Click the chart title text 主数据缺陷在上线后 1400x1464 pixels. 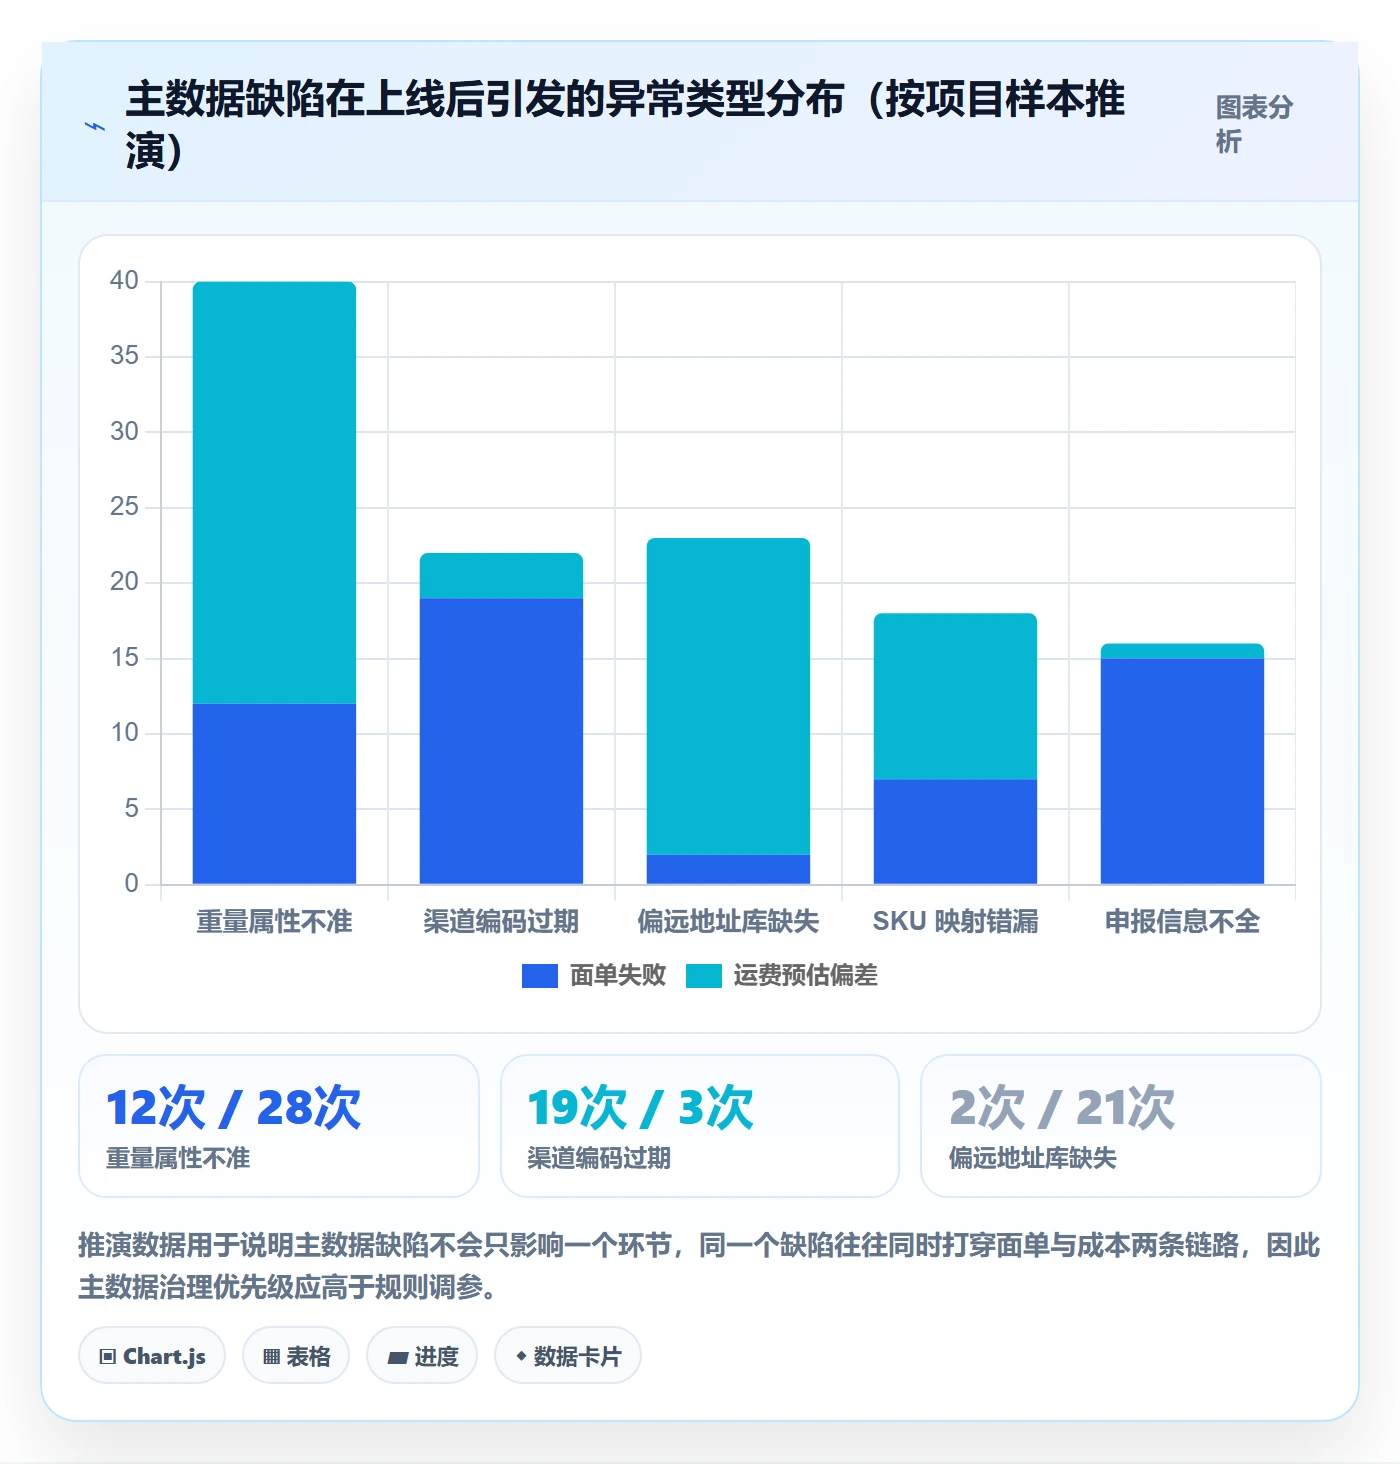pos(304,100)
